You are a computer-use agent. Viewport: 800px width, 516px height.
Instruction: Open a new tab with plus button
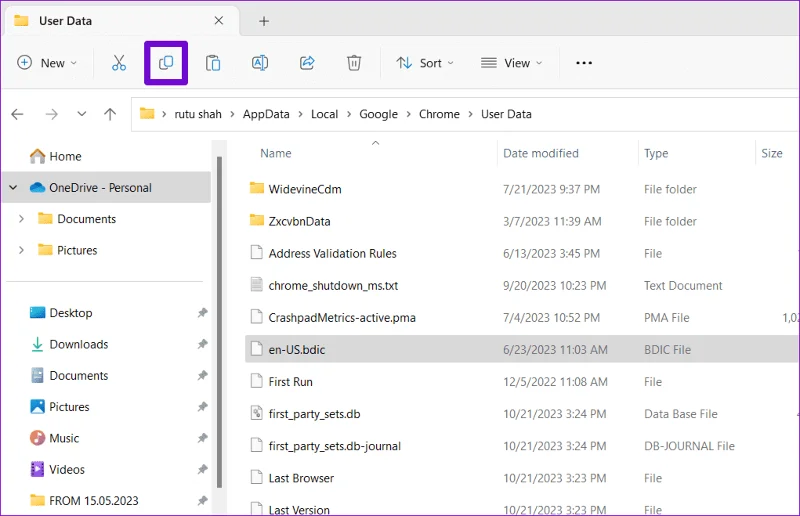click(264, 21)
